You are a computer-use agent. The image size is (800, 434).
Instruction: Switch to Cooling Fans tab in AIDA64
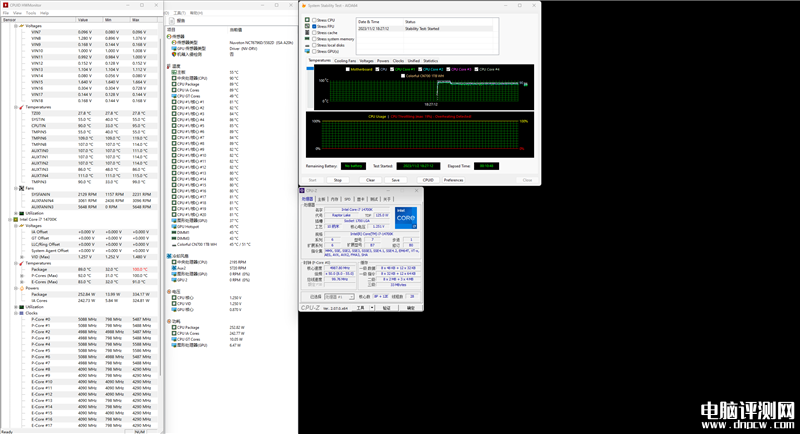pyautogui.click(x=345, y=61)
